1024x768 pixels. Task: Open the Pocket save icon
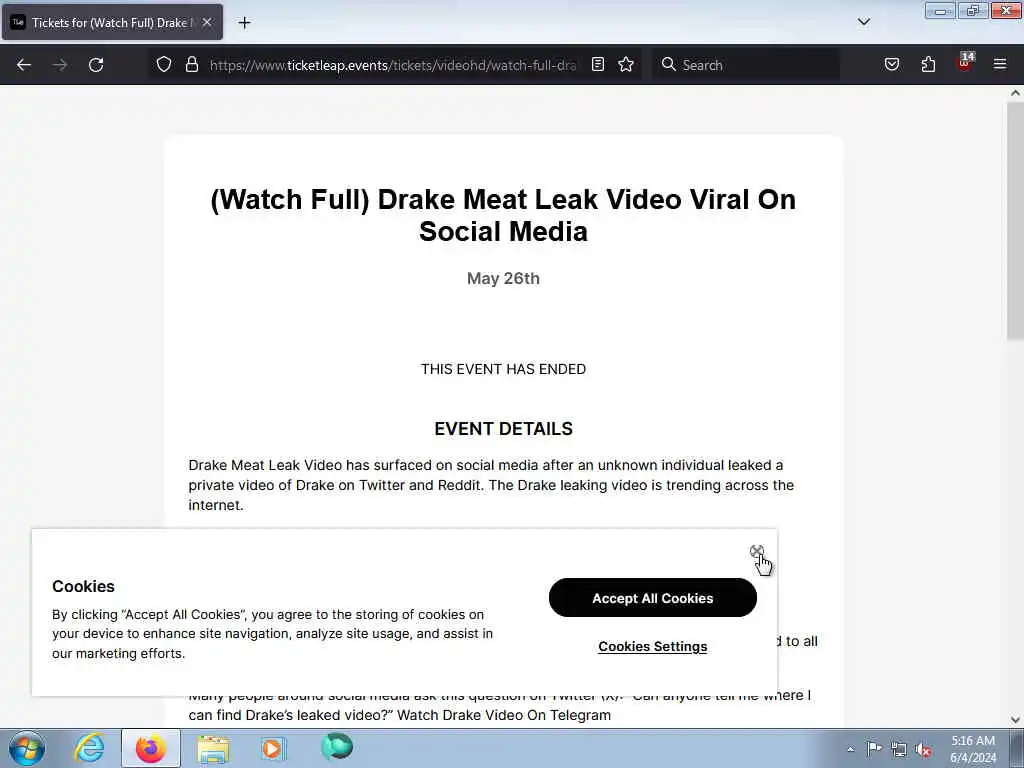tap(891, 64)
